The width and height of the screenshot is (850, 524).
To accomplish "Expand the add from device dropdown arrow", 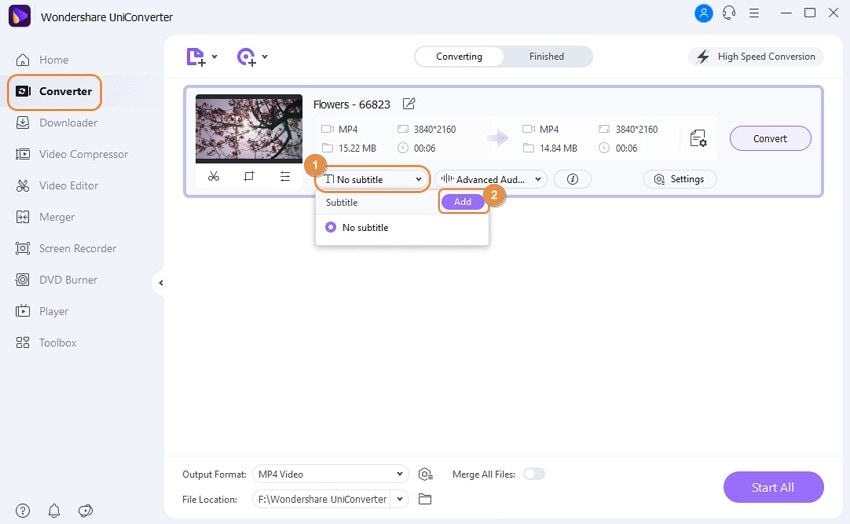I will click(265, 56).
